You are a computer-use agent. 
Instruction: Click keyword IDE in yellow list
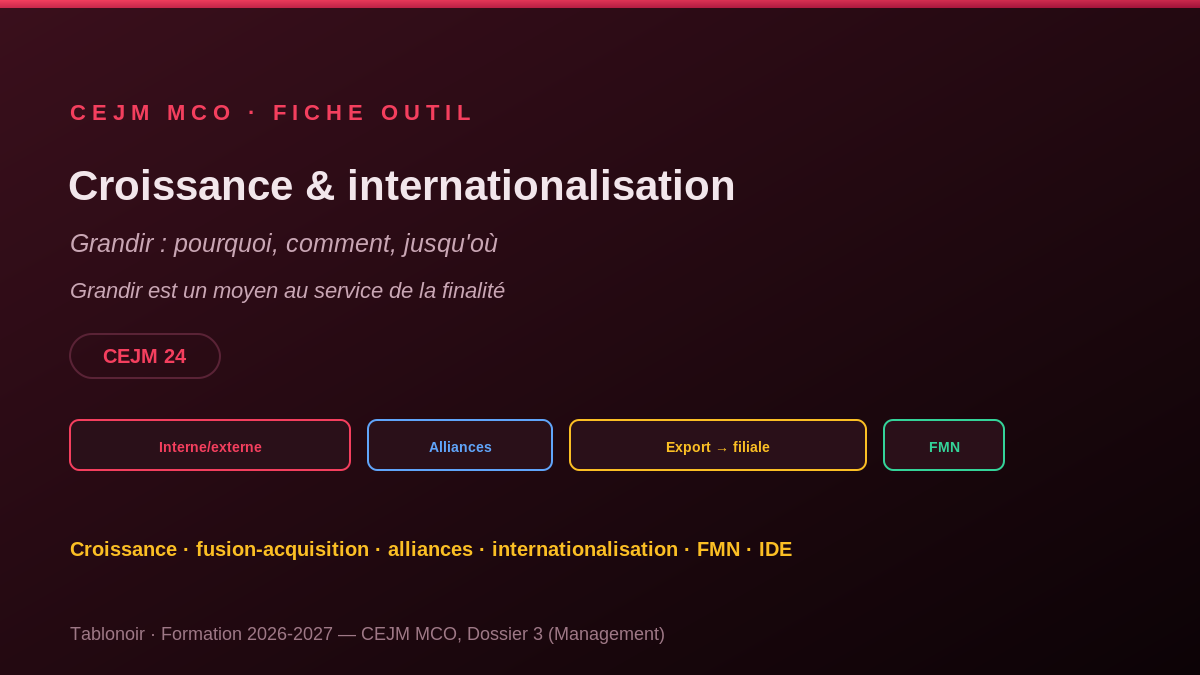(775, 549)
